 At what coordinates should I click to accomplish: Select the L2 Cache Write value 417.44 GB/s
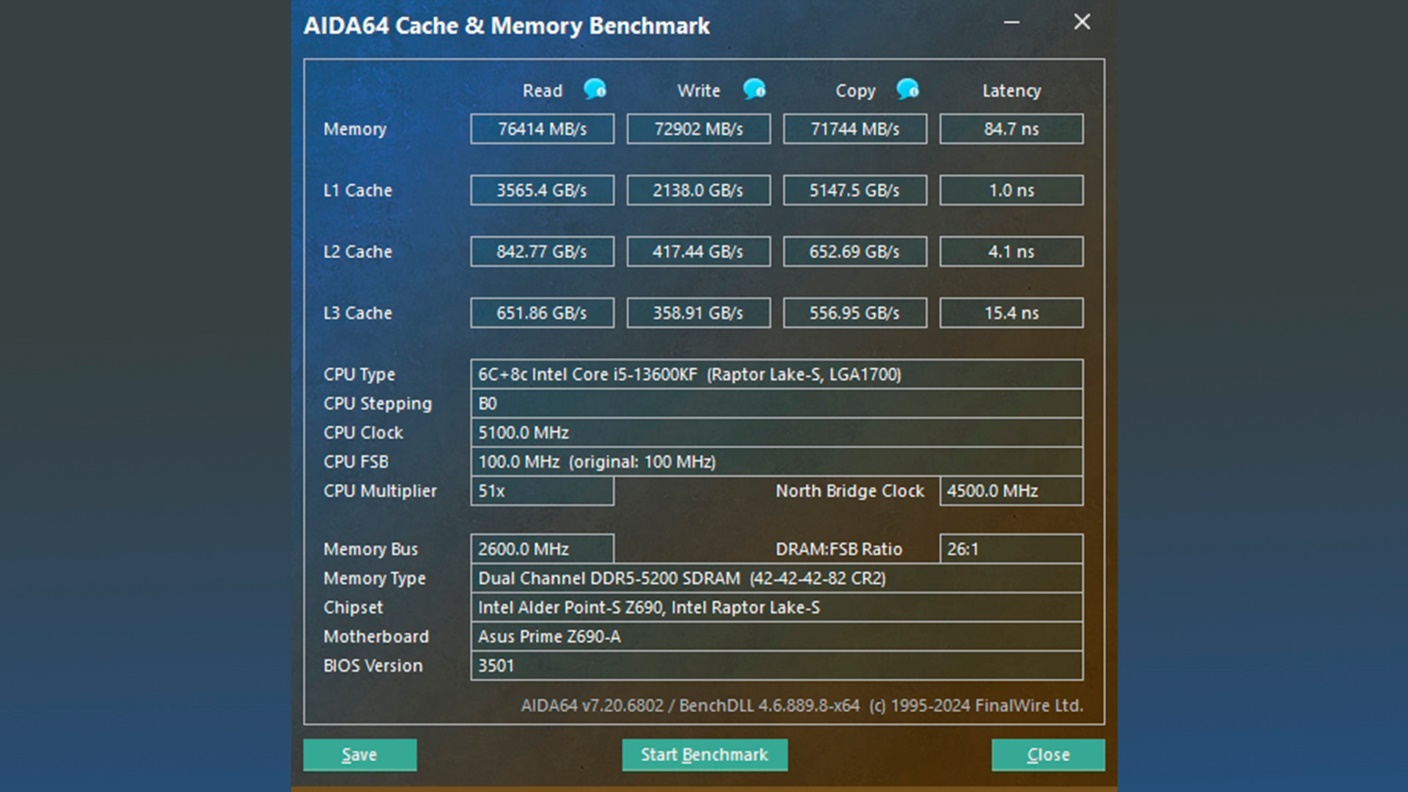[x=699, y=251]
